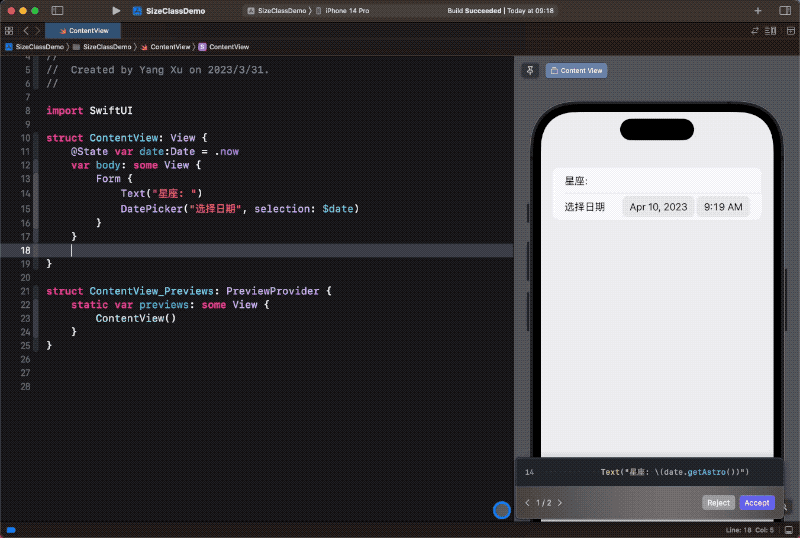Click the blue circle indicator near the editor's bottom edge
The height and width of the screenshot is (538, 800).
(502, 510)
